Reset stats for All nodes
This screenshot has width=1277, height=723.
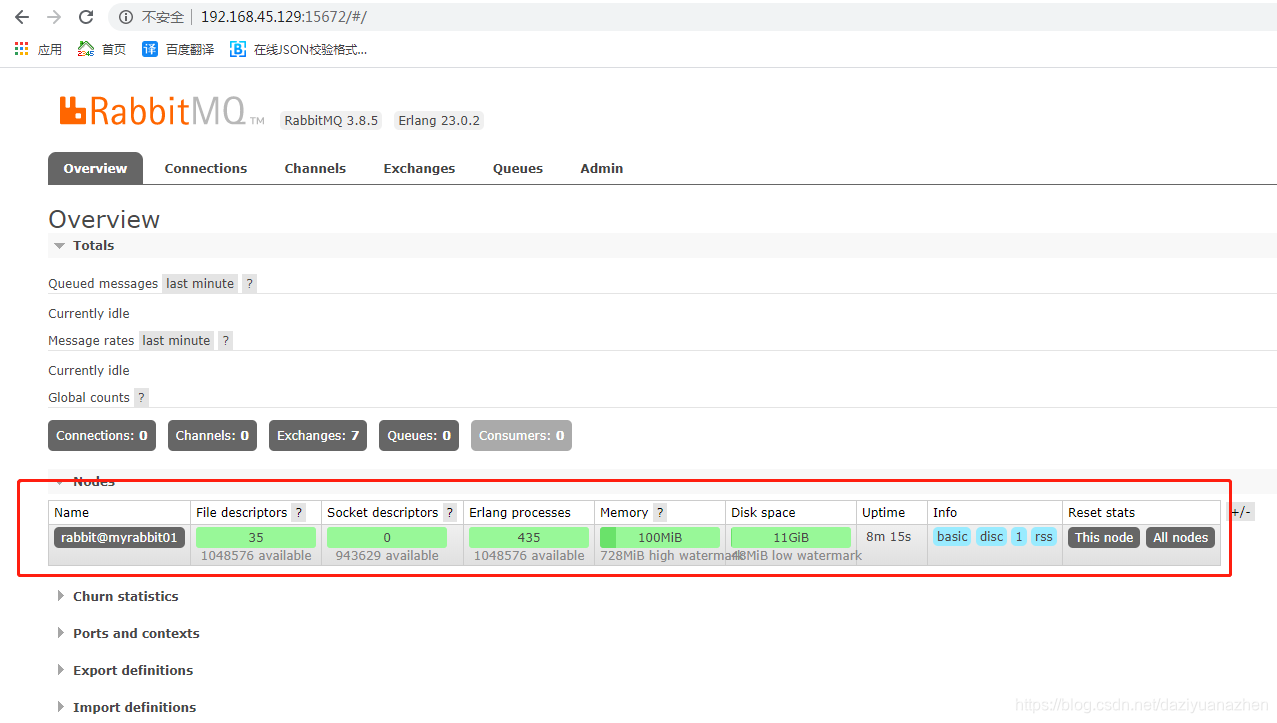pyautogui.click(x=1180, y=538)
